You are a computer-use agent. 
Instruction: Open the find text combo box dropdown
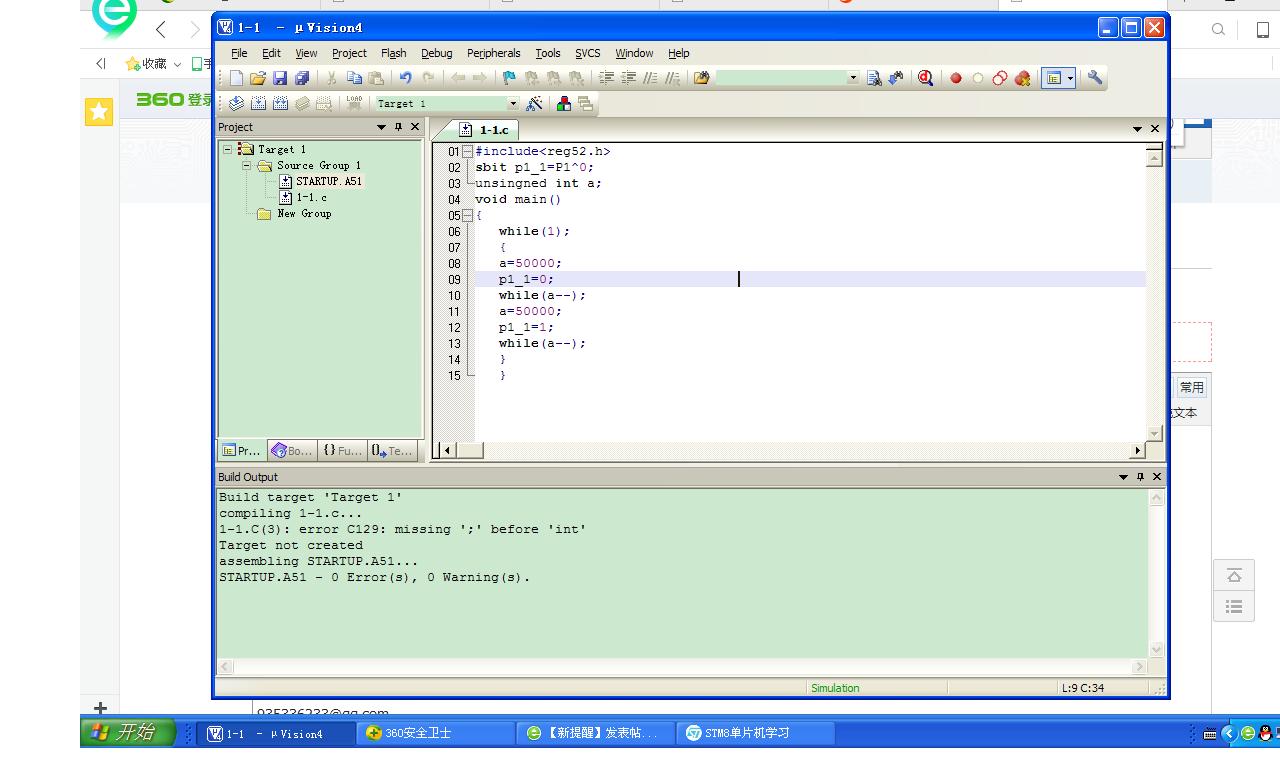pyautogui.click(x=853, y=78)
